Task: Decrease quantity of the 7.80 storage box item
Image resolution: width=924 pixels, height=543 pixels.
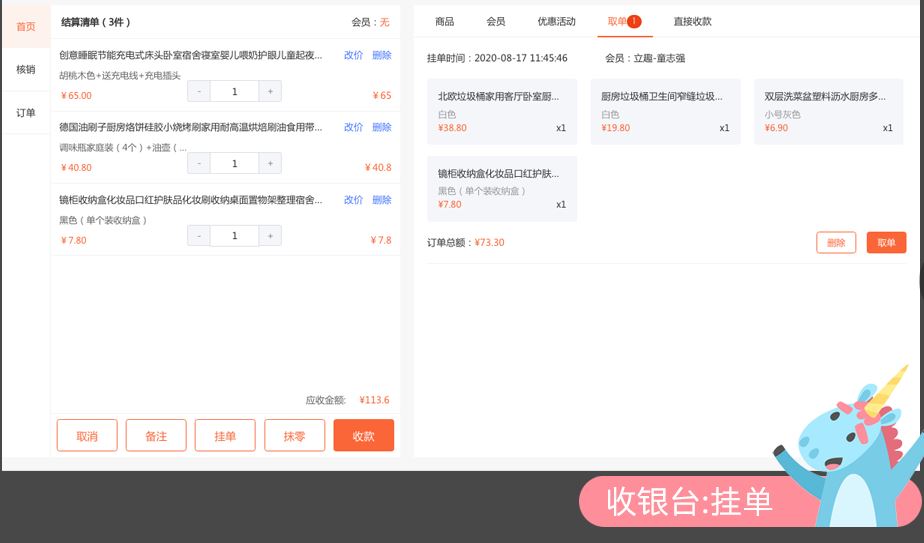Action: pos(198,235)
